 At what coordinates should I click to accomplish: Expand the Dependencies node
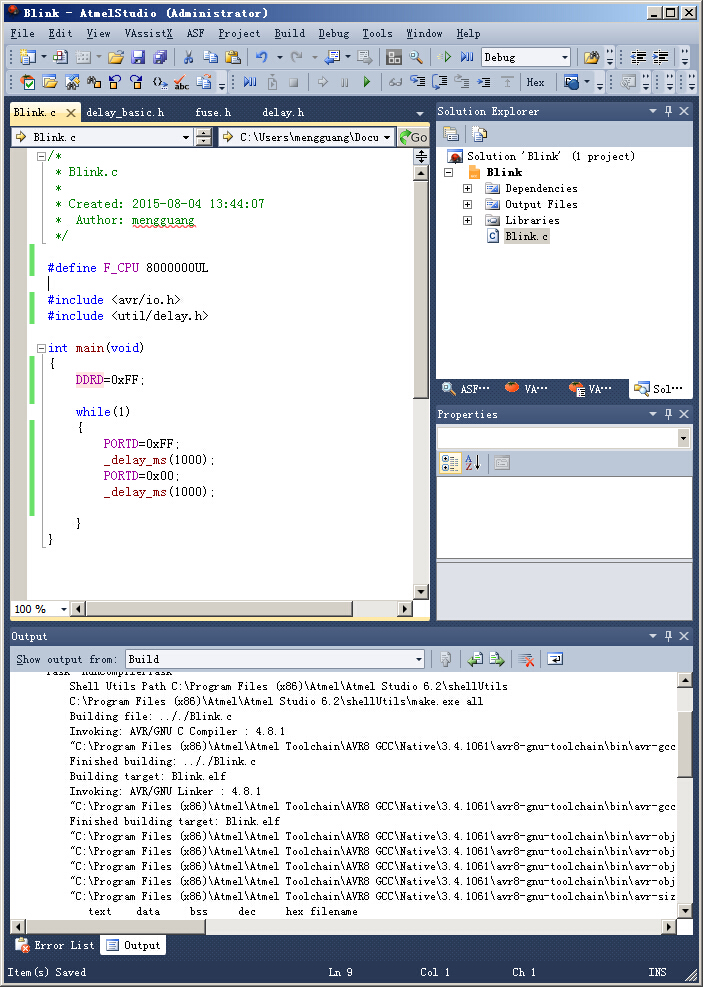tap(467, 188)
